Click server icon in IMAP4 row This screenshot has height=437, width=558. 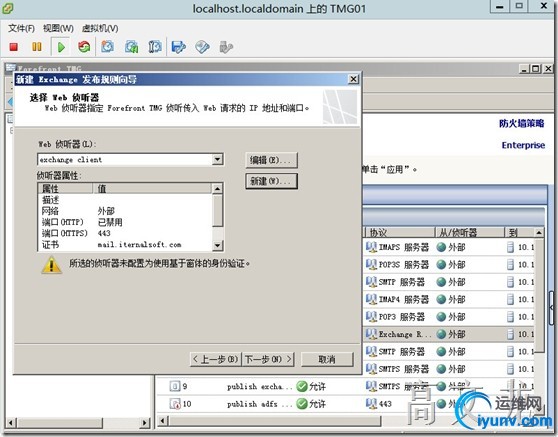[510, 299]
